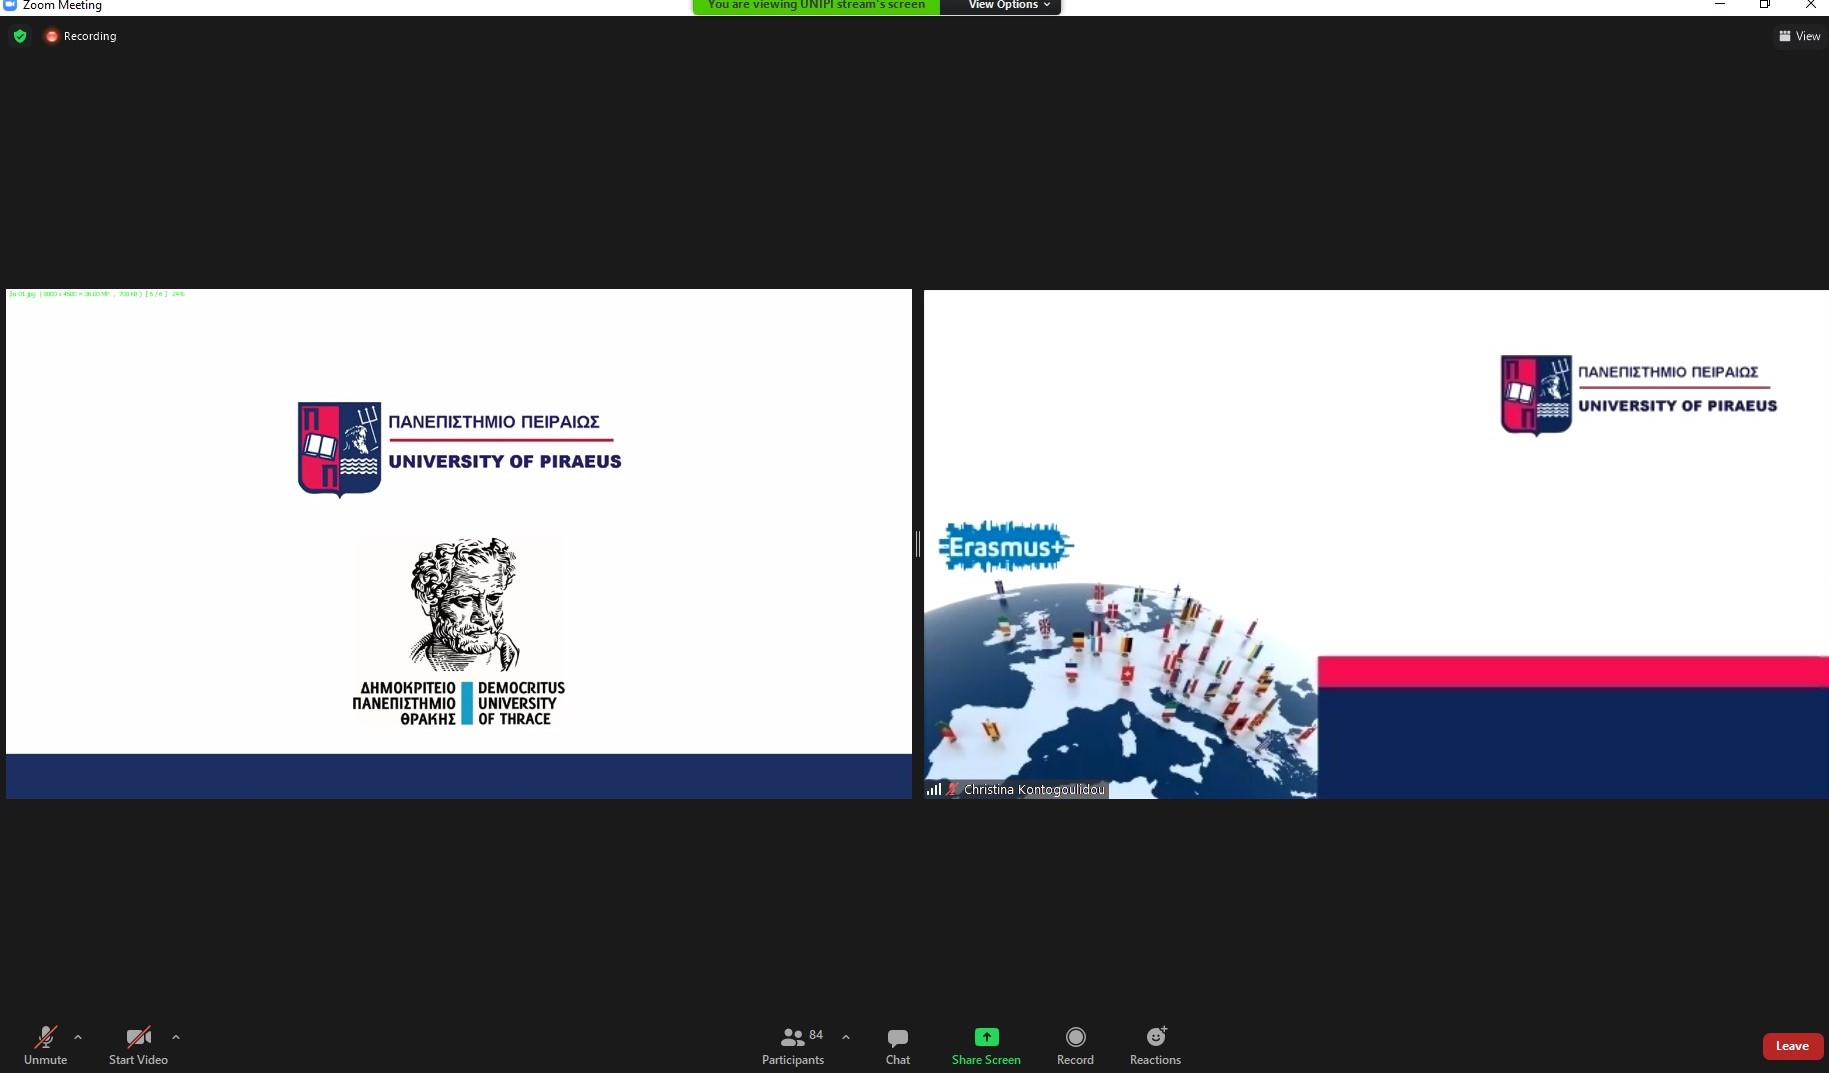This screenshot has width=1829, height=1073.
Task: Open the Reactions menu
Action: click(x=1155, y=1045)
